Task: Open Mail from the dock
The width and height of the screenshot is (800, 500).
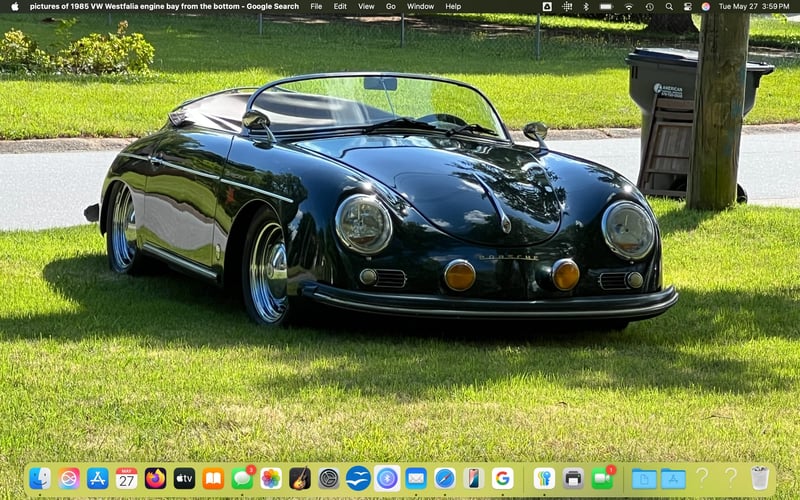Action: (x=416, y=478)
